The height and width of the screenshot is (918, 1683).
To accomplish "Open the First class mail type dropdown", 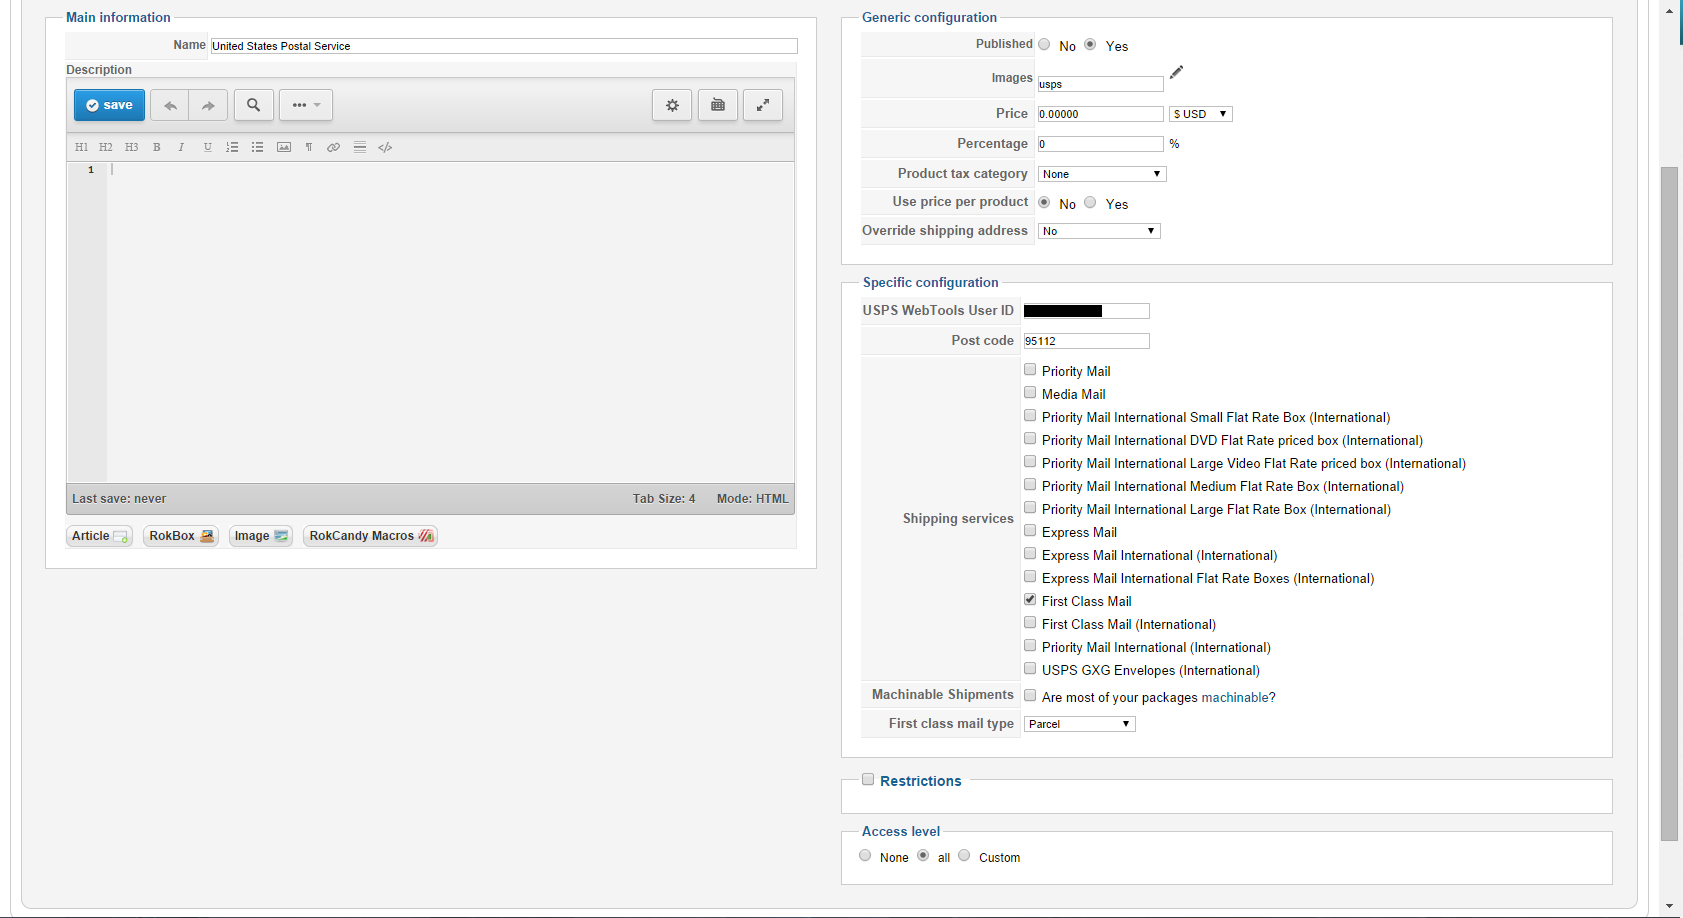I will coord(1080,724).
